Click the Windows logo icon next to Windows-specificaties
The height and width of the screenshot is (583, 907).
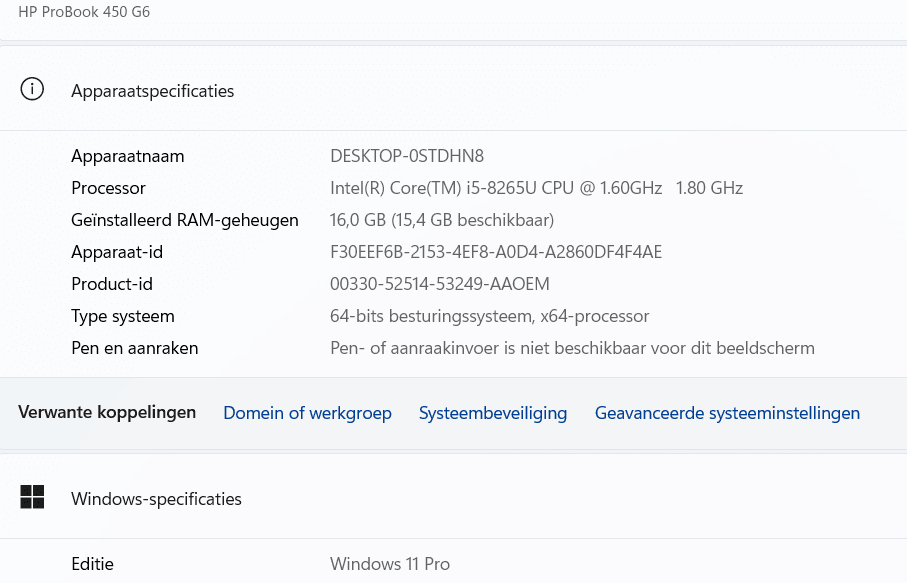click(32, 496)
